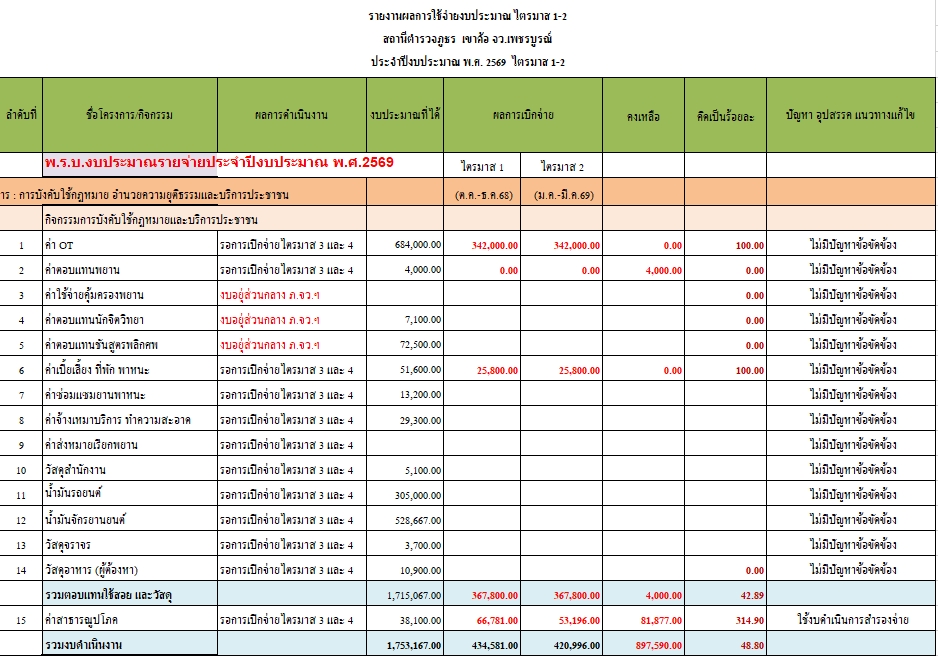Click the 5,100.00 budget cell
The height and width of the screenshot is (656, 938).
[405, 470]
